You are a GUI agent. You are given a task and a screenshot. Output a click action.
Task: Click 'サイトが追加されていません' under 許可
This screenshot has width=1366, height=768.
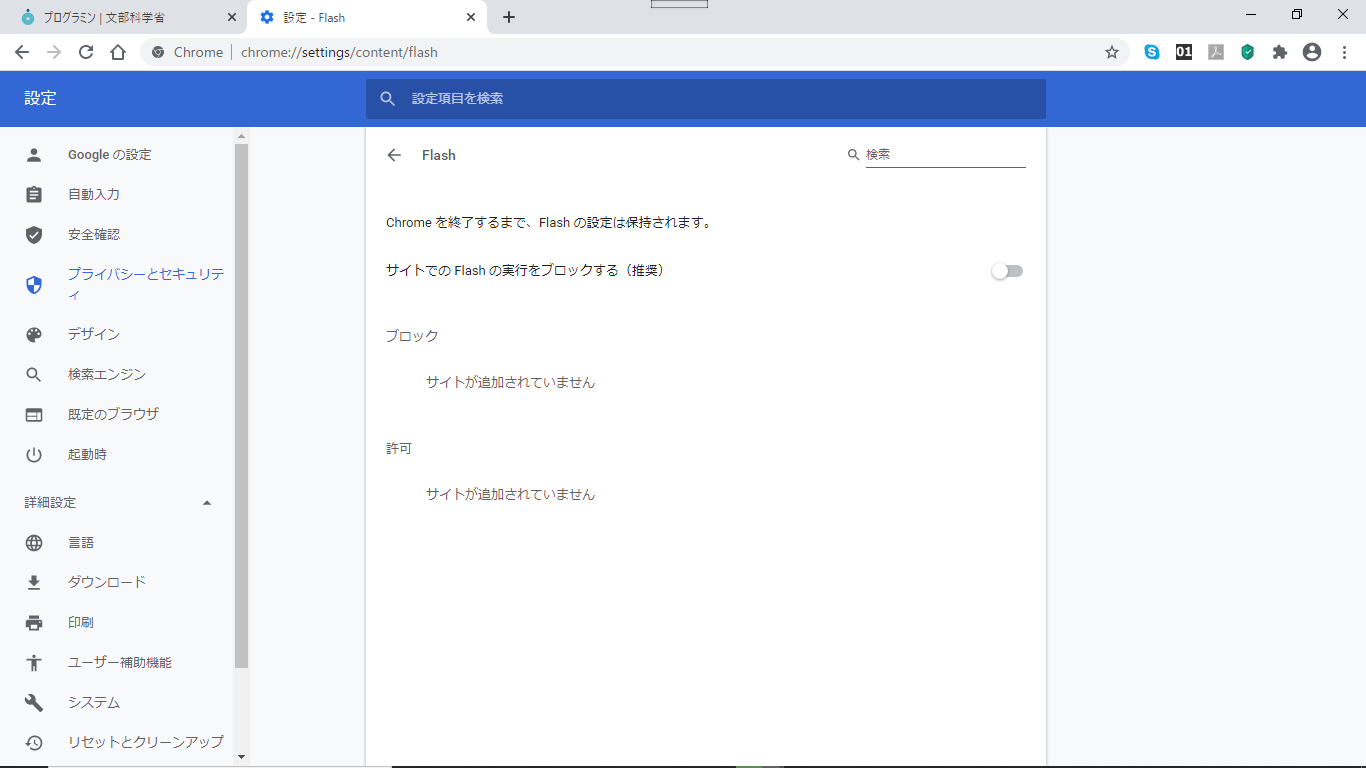[x=510, y=494]
